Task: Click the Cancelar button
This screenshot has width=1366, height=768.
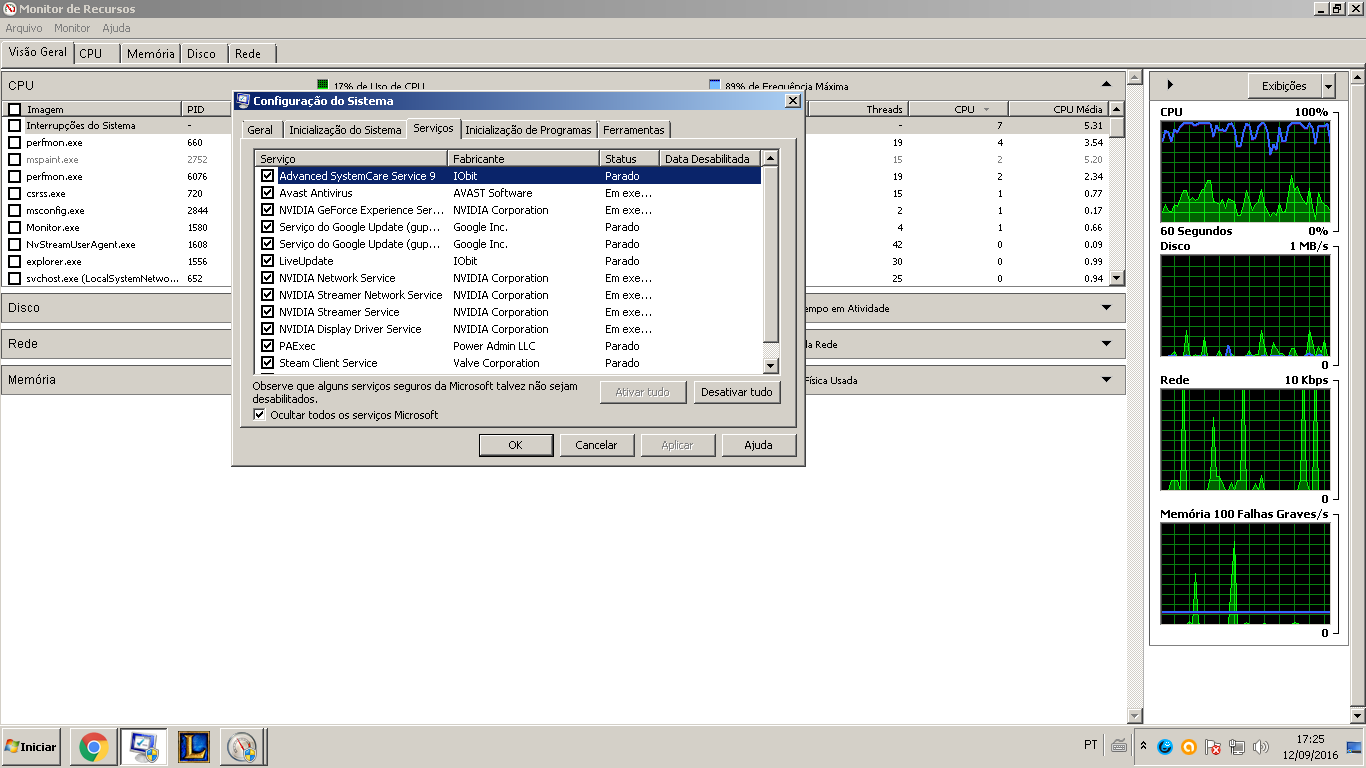Action: click(x=596, y=445)
